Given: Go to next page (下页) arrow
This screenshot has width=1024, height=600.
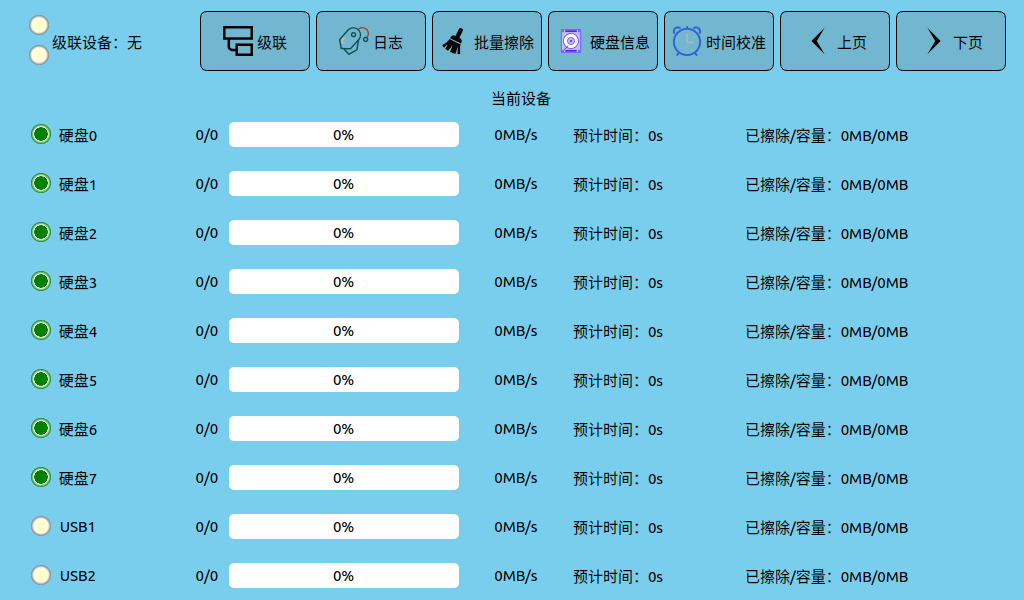Looking at the screenshot, I should point(934,42).
